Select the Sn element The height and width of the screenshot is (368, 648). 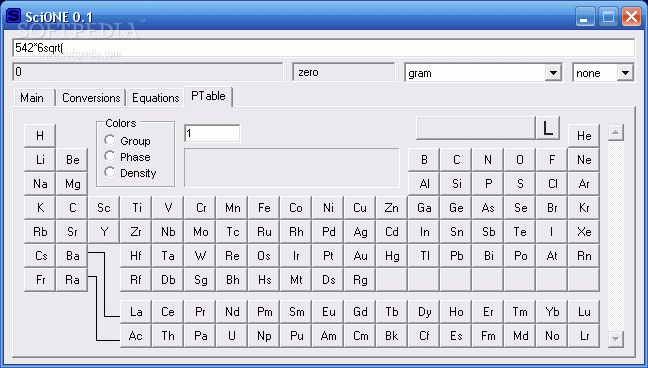pos(456,232)
